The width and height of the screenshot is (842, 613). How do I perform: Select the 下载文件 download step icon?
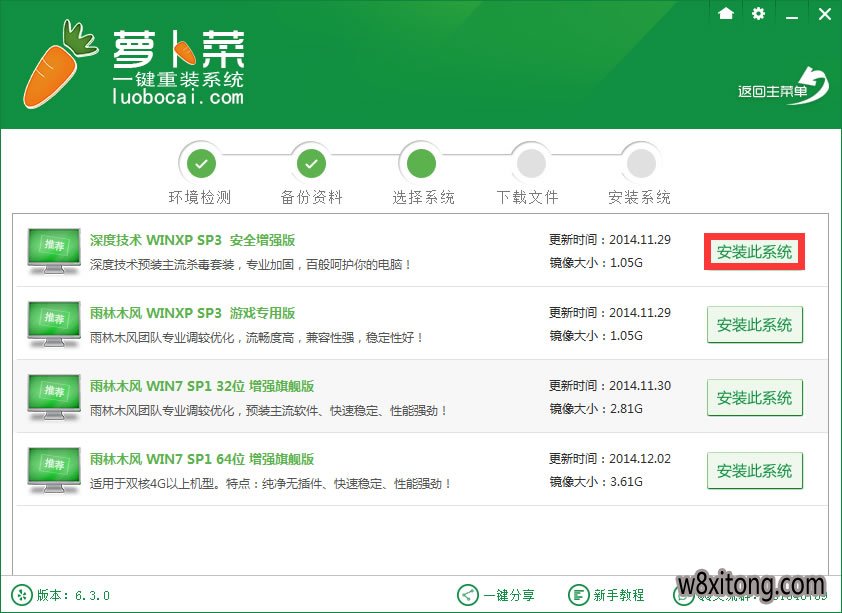(530, 161)
